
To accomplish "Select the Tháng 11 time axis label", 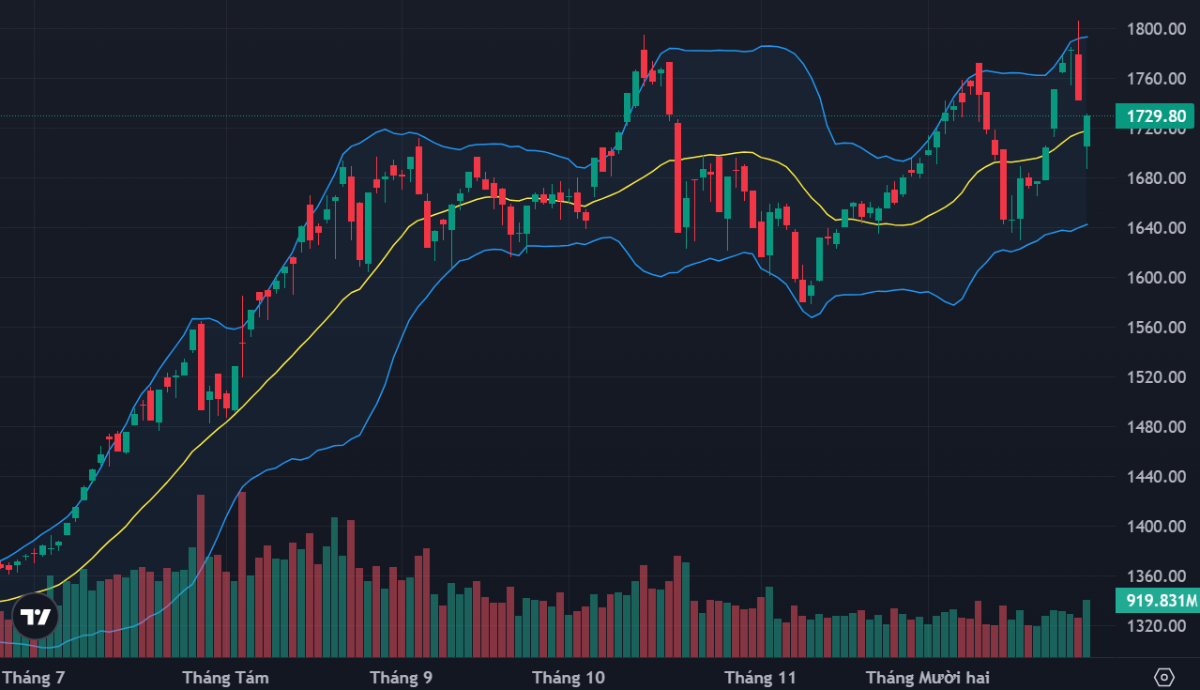I will (x=760, y=677).
